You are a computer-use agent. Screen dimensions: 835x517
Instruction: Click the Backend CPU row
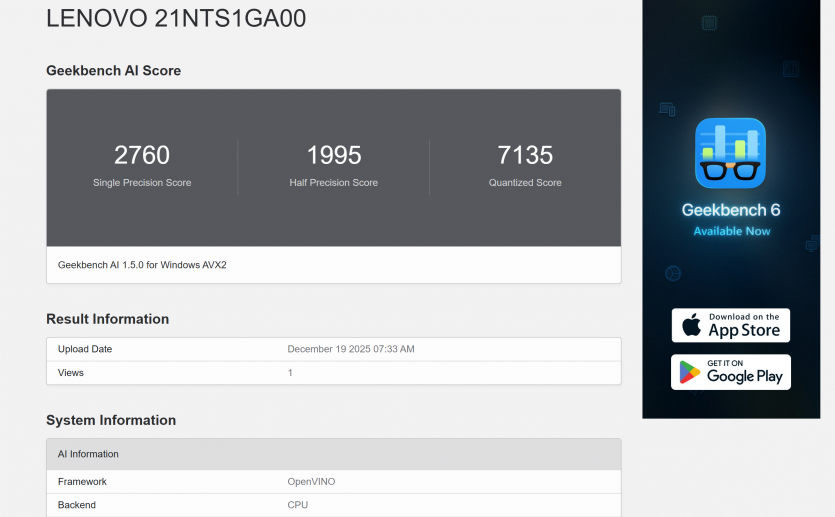(333, 505)
